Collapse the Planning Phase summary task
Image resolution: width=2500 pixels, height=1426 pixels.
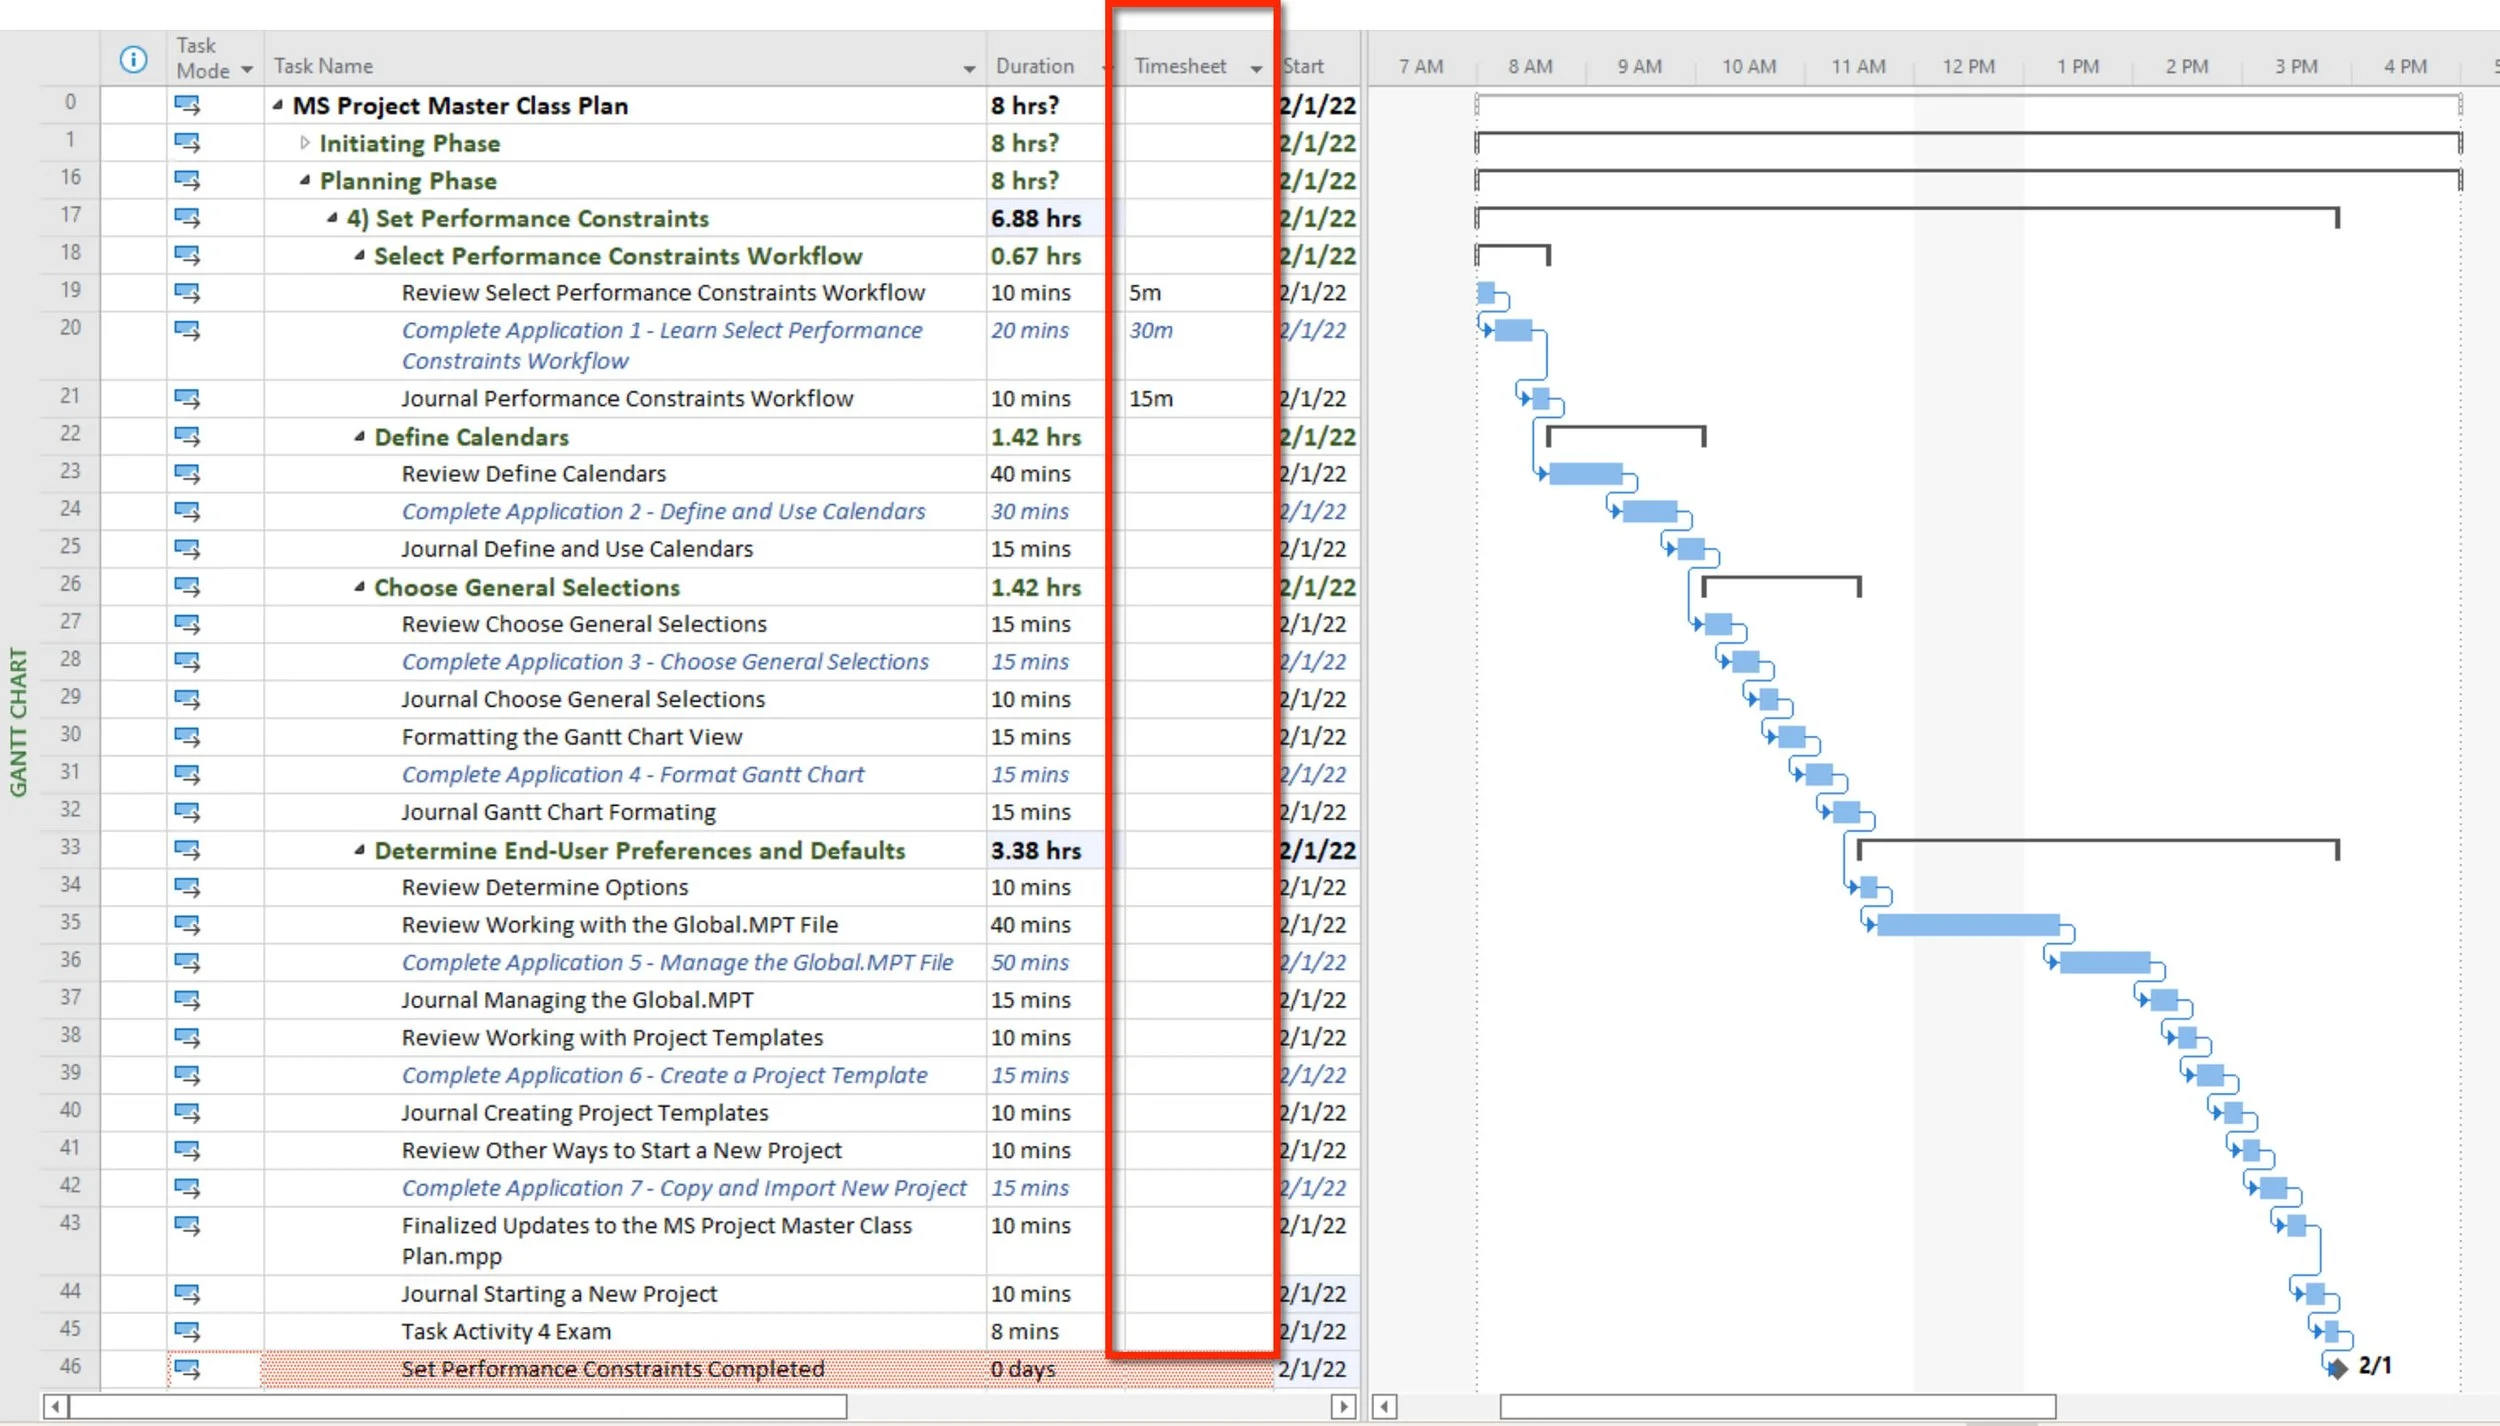click(x=305, y=181)
